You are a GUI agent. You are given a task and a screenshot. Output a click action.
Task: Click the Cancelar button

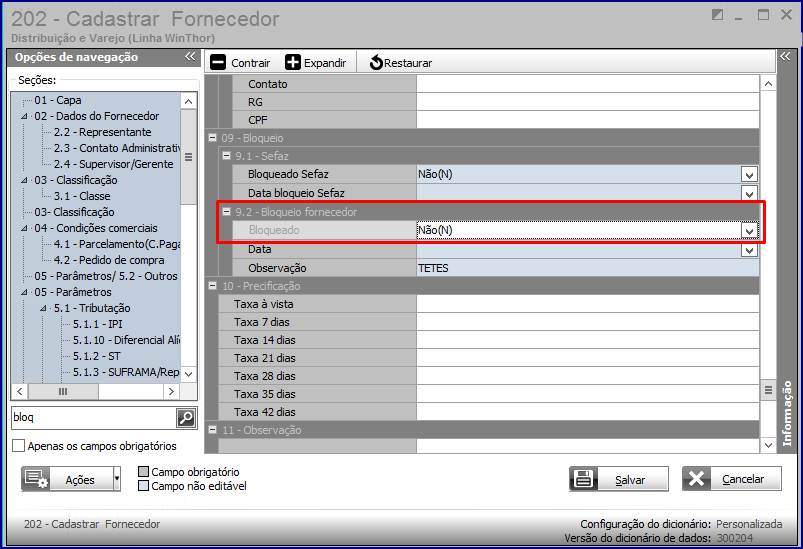(732, 479)
